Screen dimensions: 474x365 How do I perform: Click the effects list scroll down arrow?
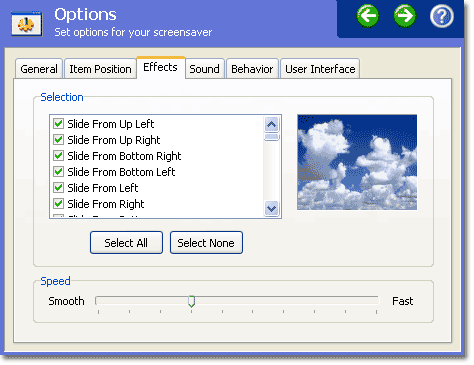pos(272,209)
